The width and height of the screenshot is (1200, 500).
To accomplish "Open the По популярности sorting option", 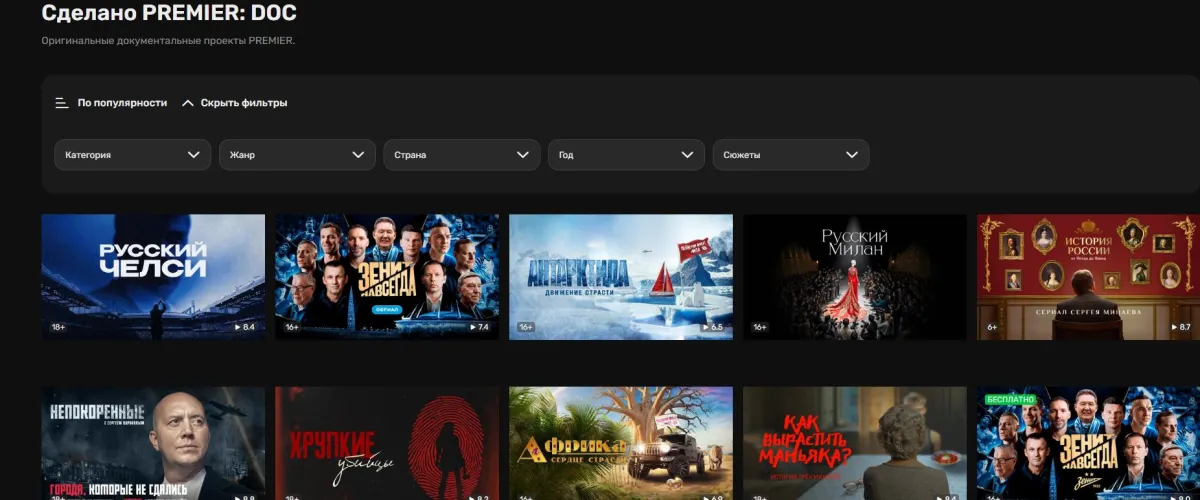I will point(122,103).
